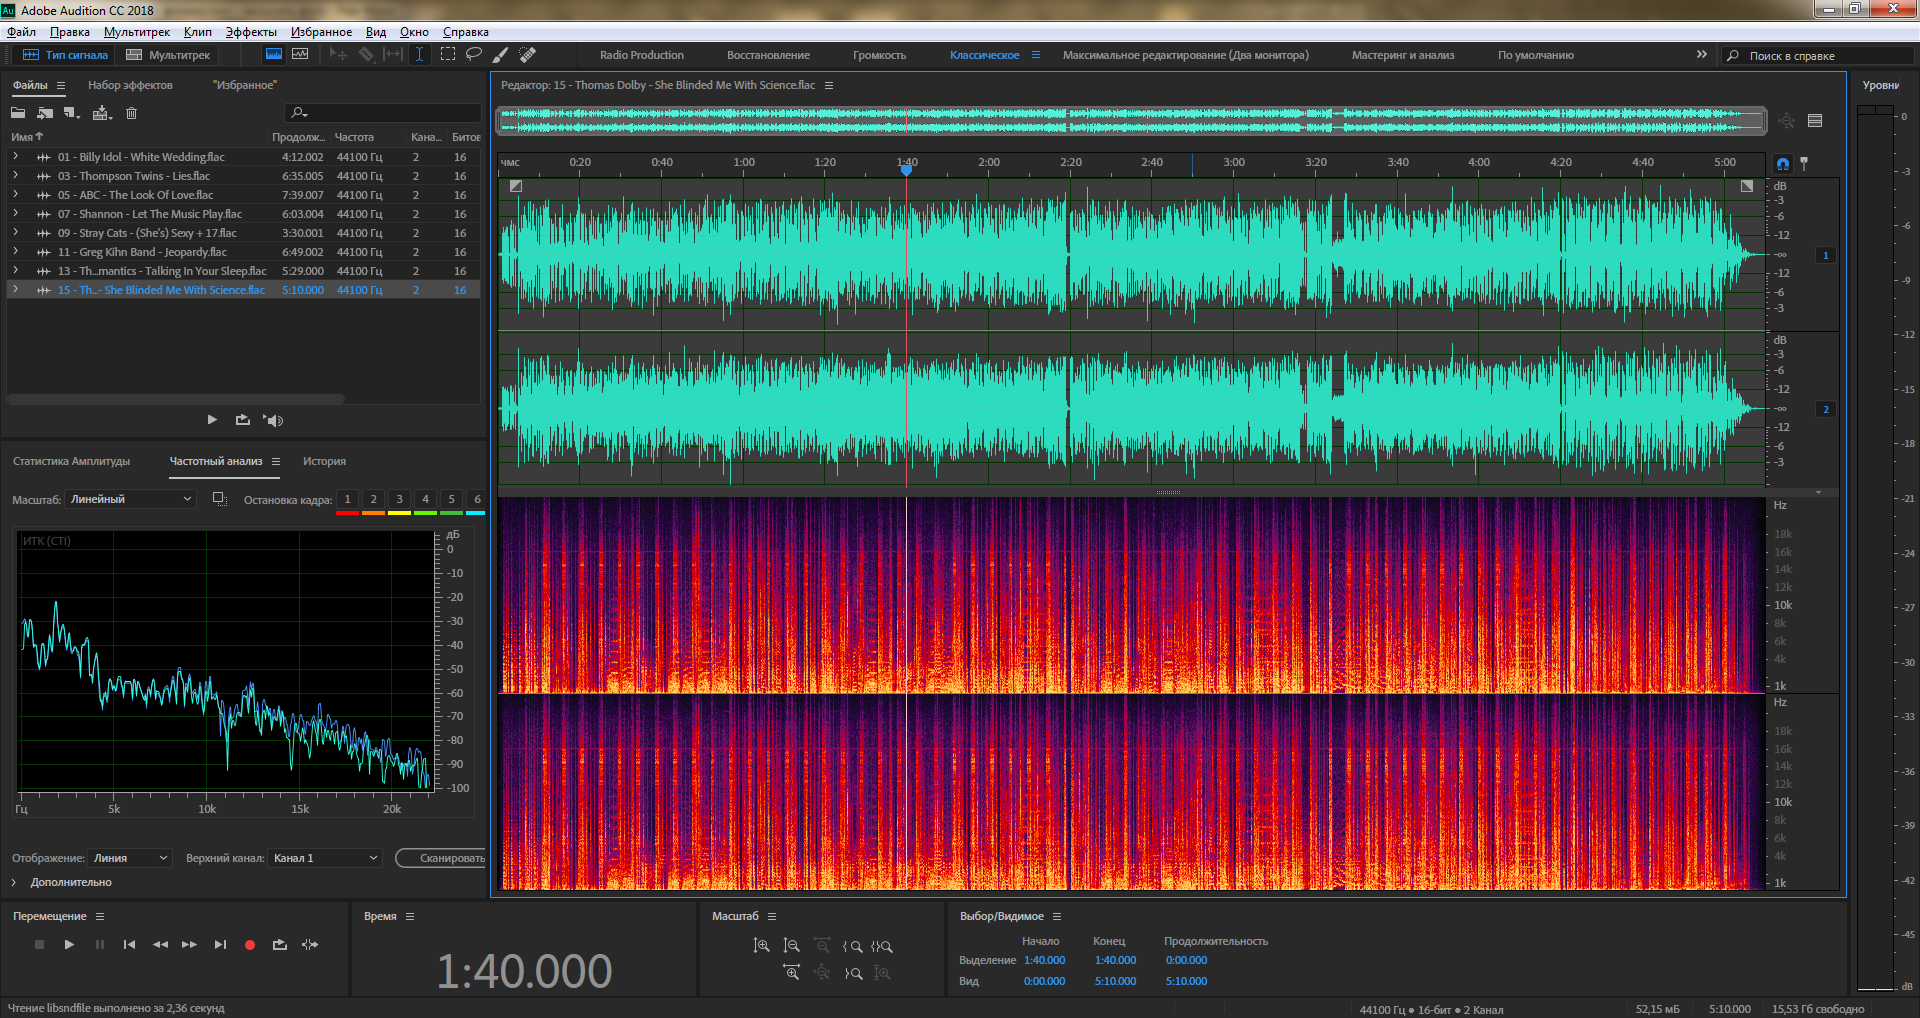Select the Paintbrush Selection tool

501,55
